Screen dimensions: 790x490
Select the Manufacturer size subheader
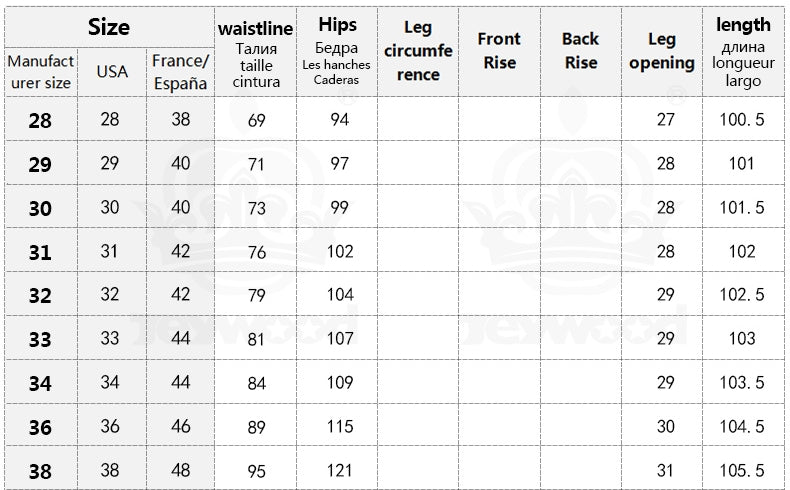pos(41,72)
